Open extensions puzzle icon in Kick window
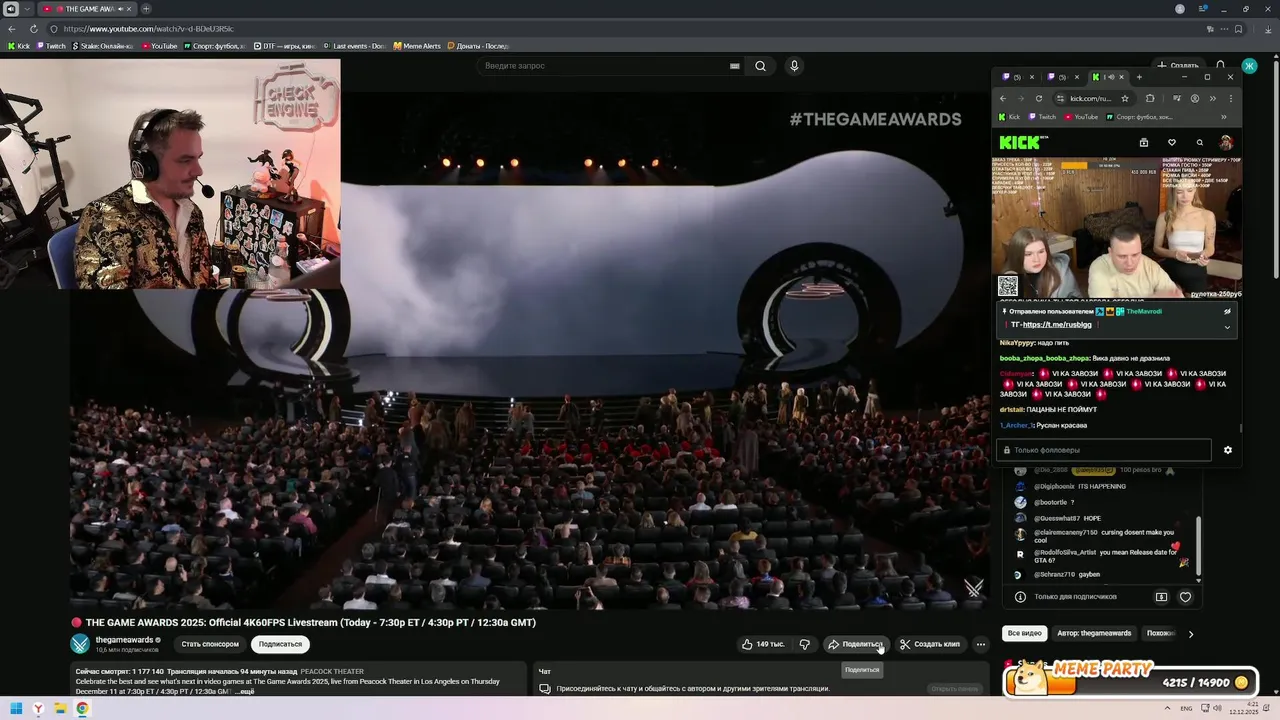The image size is (1280, 720). point(1150,99)
